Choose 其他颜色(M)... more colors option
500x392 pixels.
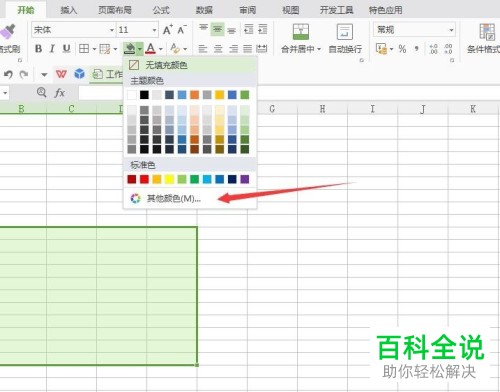190,199
